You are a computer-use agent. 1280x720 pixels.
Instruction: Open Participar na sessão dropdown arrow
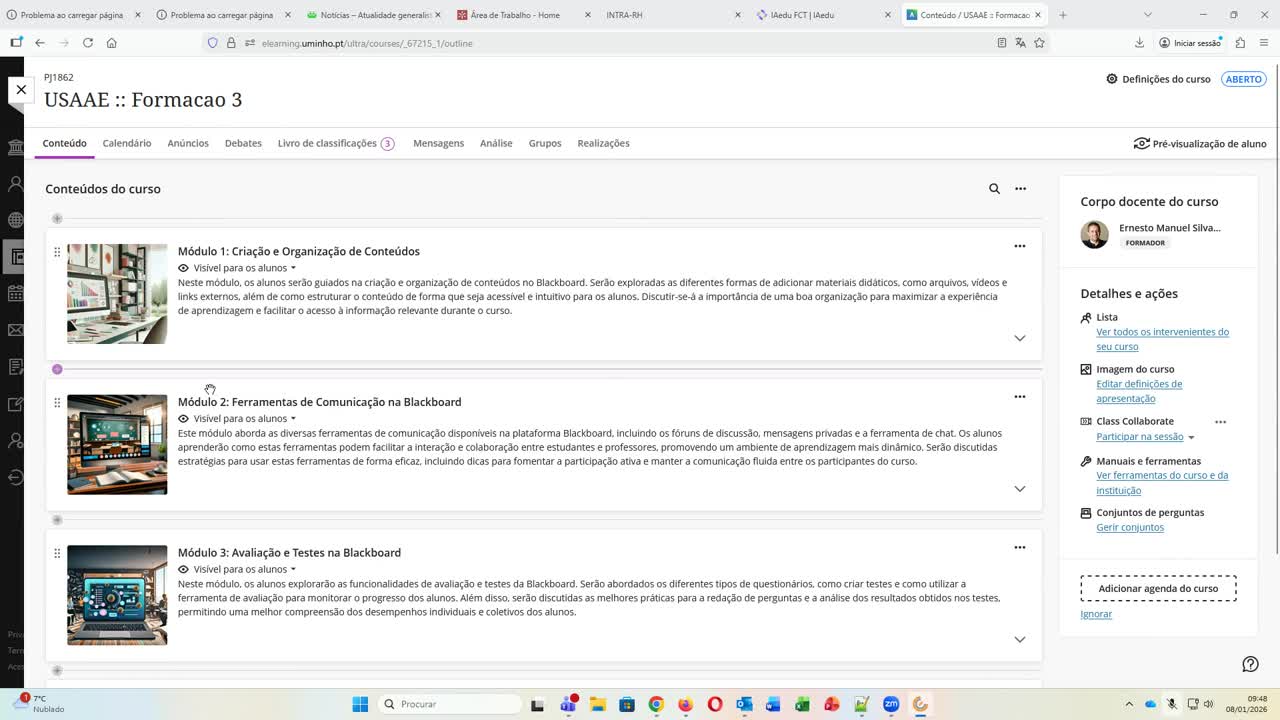[x=1190, y=437]
